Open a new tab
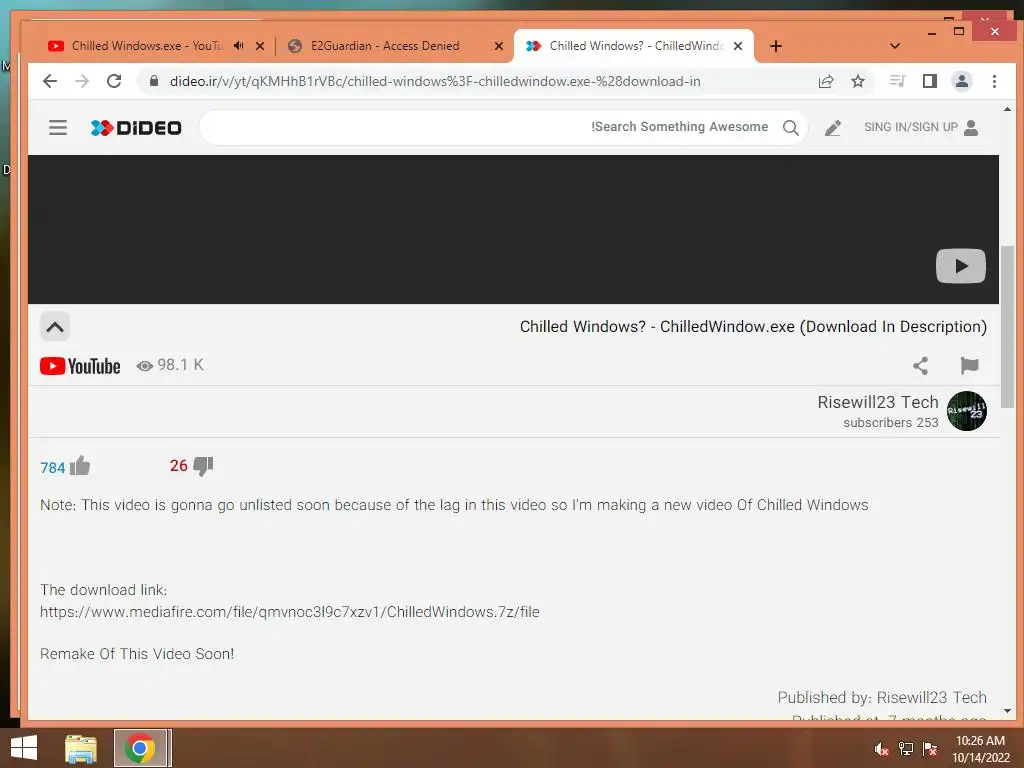Screen dimensions: 1024x768 (x=775, y=46)
